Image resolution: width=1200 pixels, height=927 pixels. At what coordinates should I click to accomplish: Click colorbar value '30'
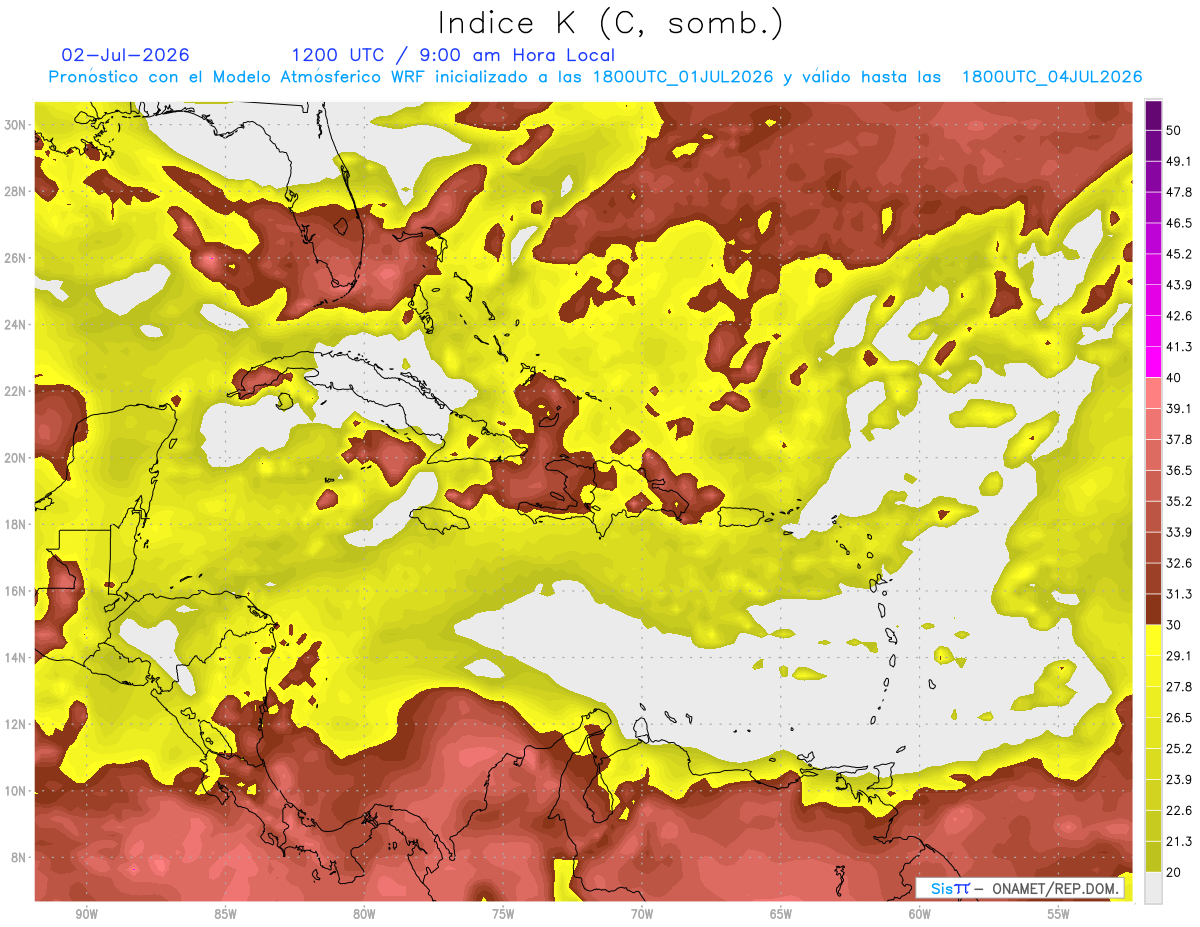[x=1174, y=624]
